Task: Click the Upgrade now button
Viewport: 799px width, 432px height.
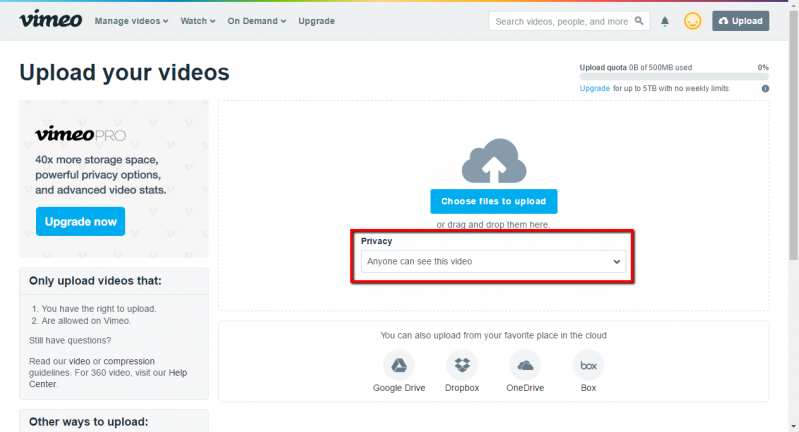Action: point(81,222)
